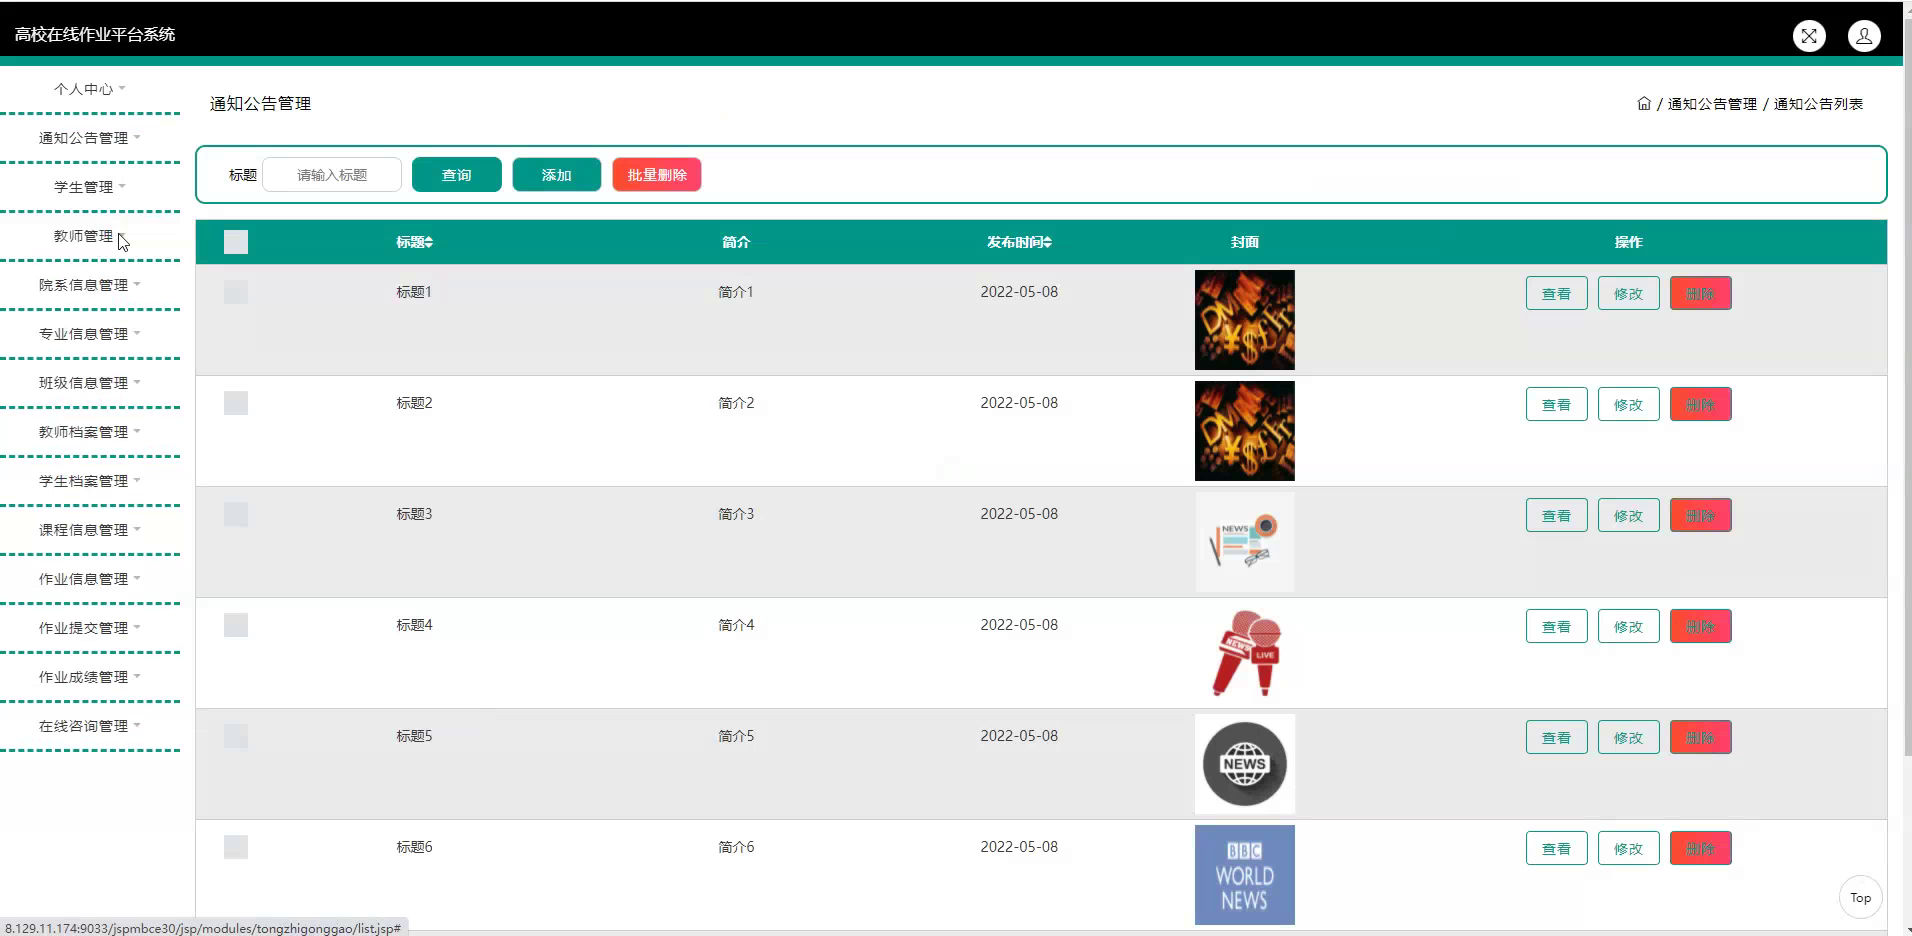The image size is (1912, 936).
Task: Expand 院系信息管理 sidebar menu
Action: click(90, 285)
